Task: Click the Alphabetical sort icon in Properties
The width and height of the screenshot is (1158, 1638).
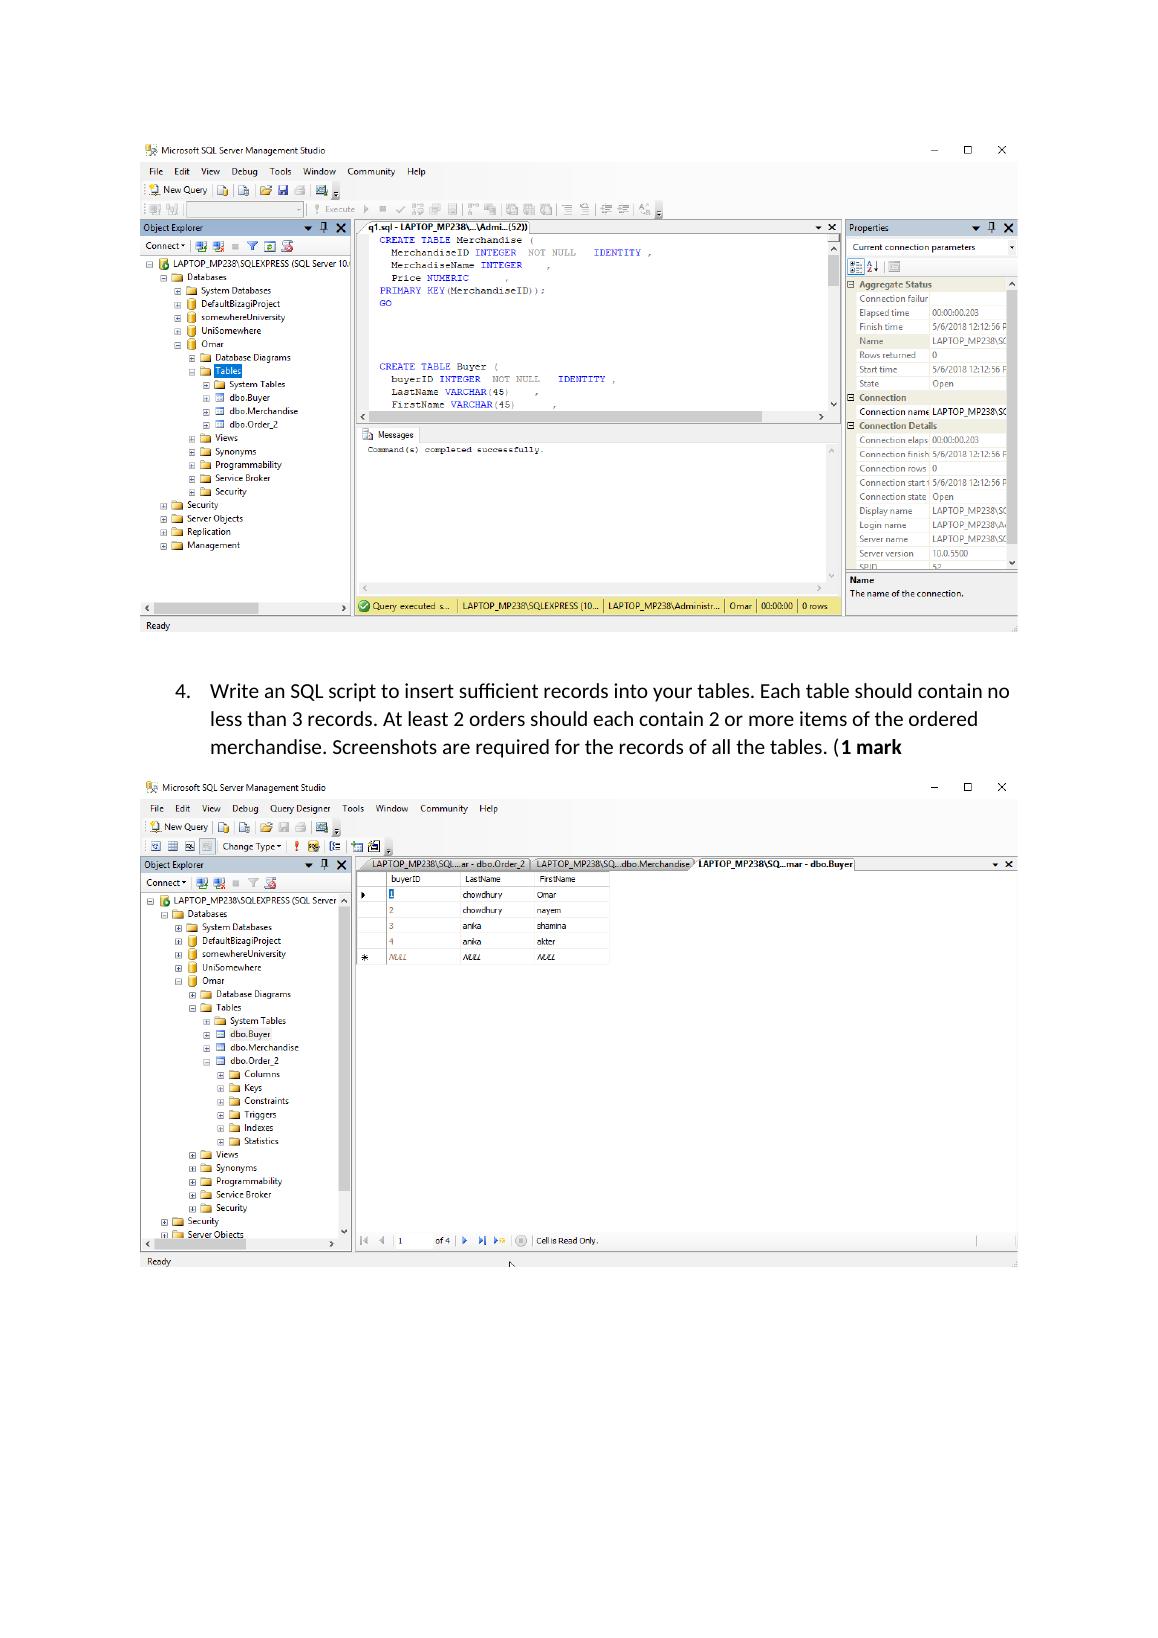Action: pyautogui.click(x=872, y=267)
